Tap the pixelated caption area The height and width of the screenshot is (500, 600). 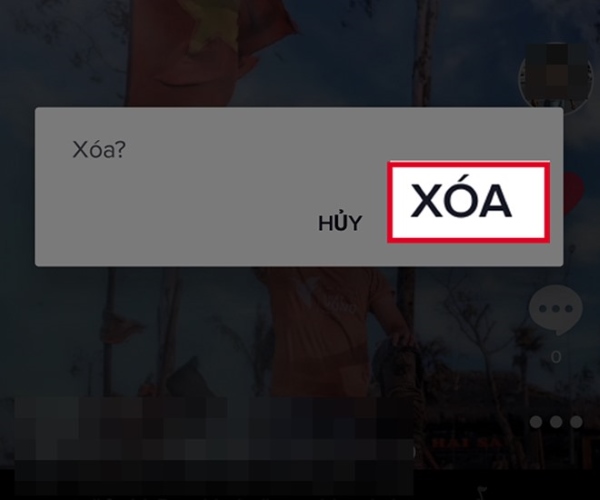[x=214, y=446]
